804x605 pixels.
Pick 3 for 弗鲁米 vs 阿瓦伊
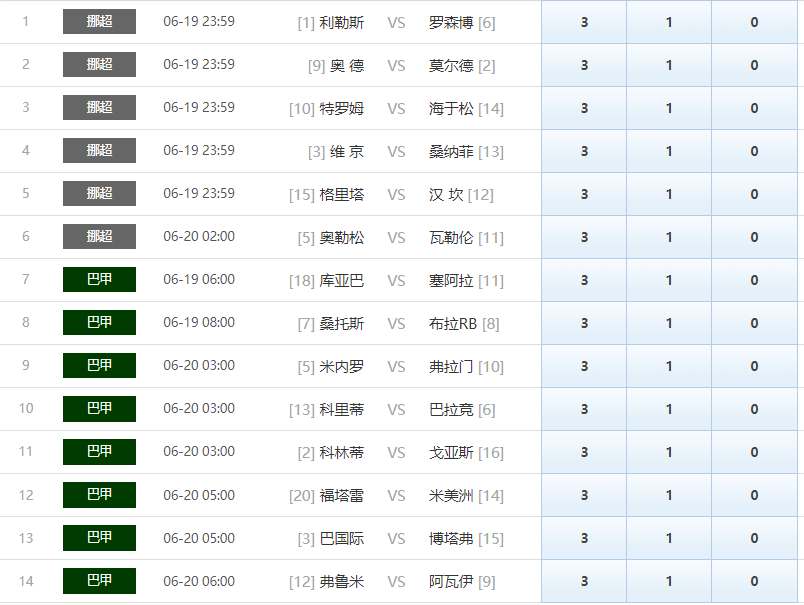click(x=584, y=581)
